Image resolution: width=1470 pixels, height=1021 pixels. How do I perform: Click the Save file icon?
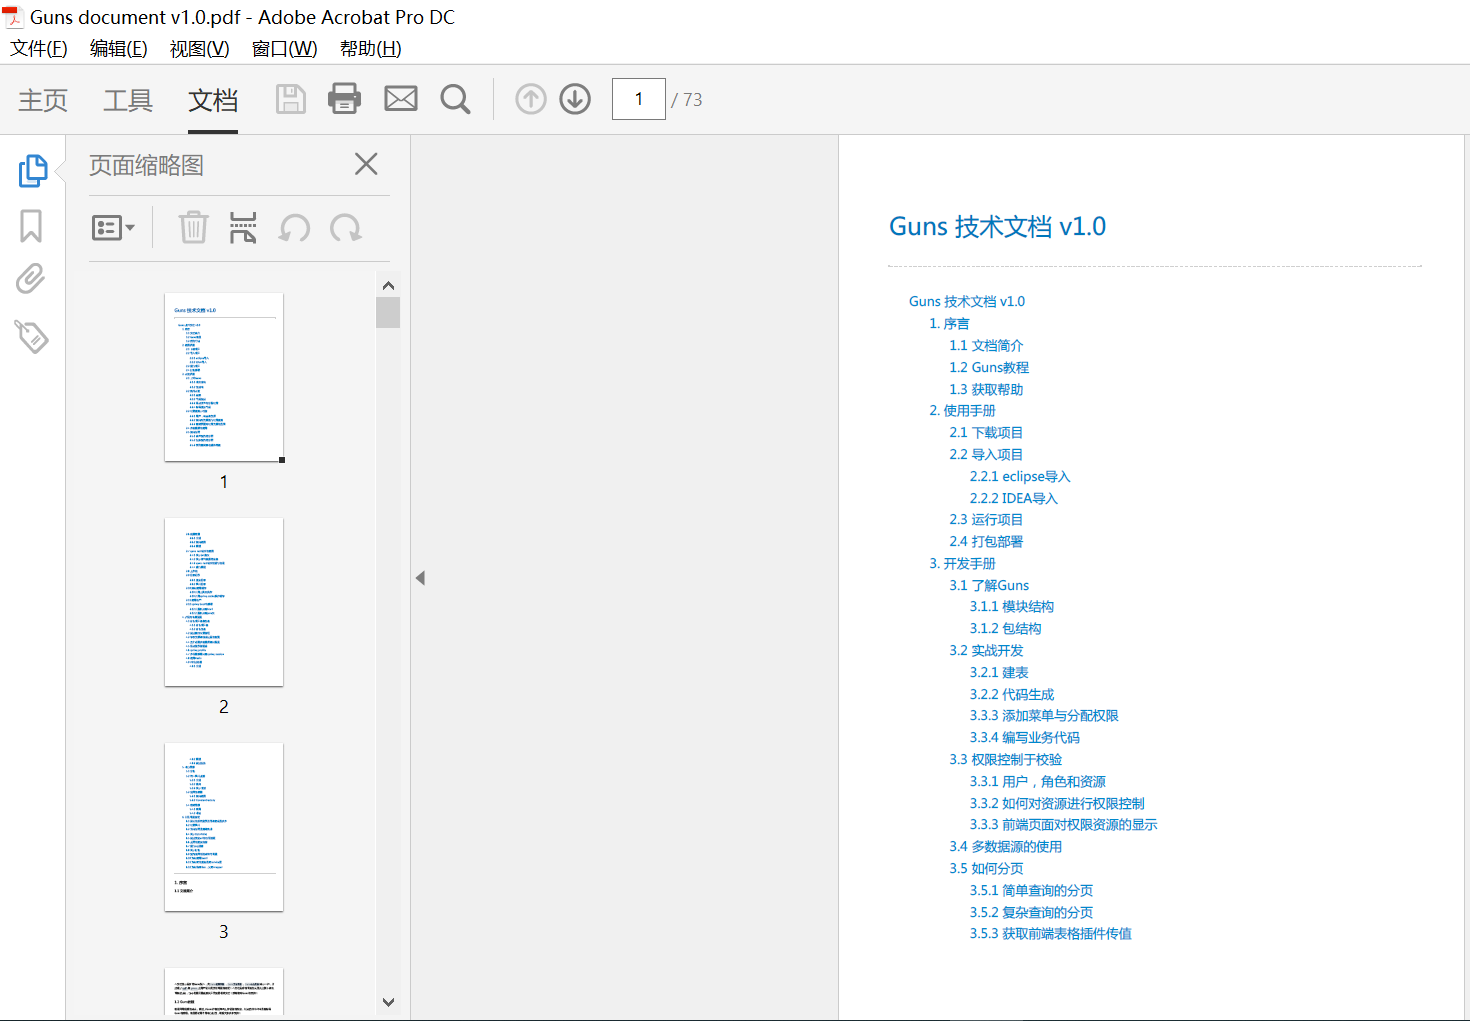click(291, 99)
